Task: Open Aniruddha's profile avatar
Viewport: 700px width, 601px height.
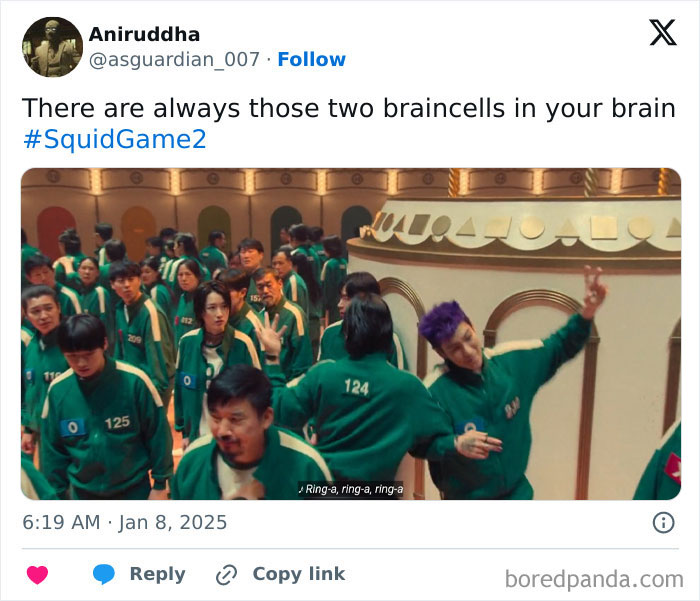Action: (52, 47)
